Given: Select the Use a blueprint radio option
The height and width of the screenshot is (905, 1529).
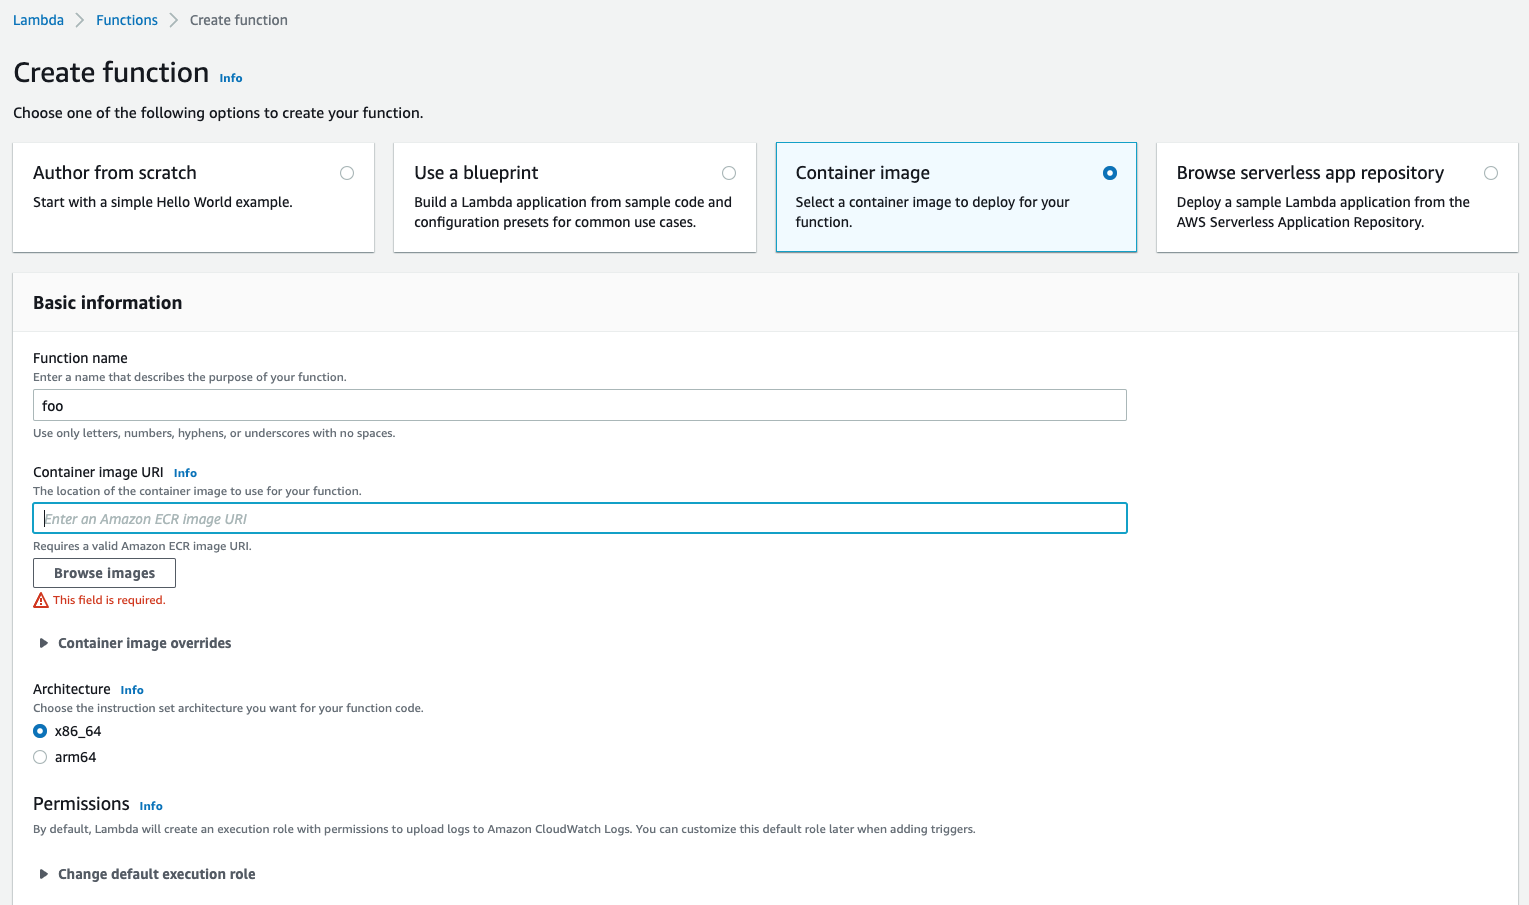Looking at the screenshot, I should coord(729,173).
